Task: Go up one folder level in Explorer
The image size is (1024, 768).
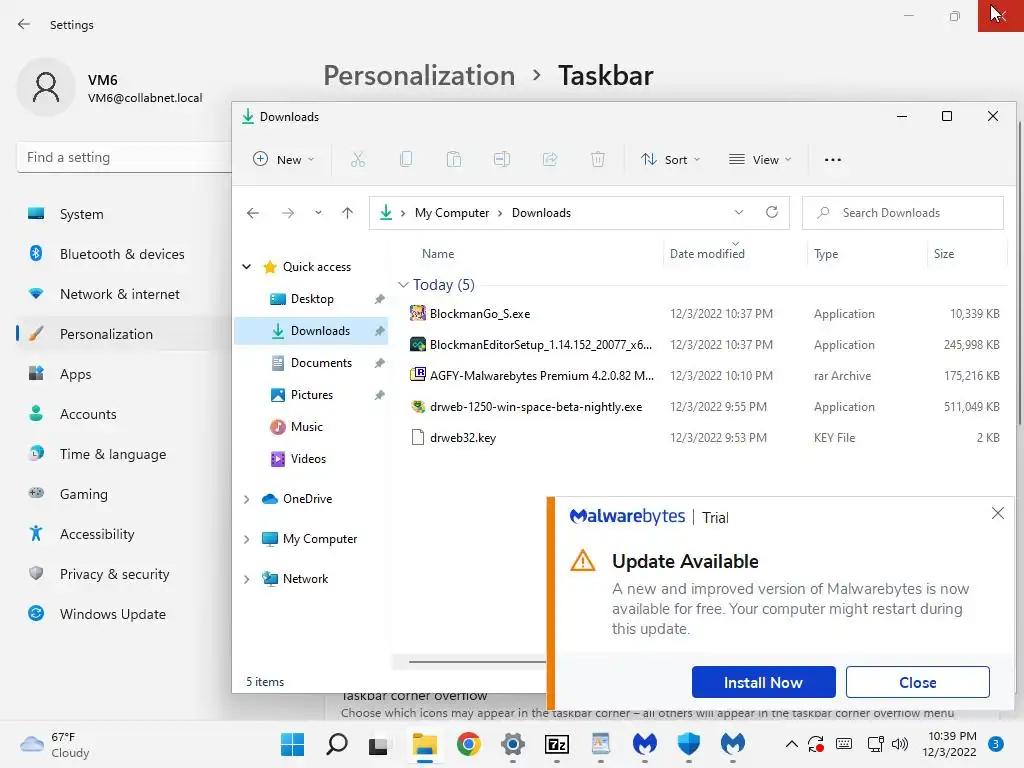Action: click(x=347, y=213)
